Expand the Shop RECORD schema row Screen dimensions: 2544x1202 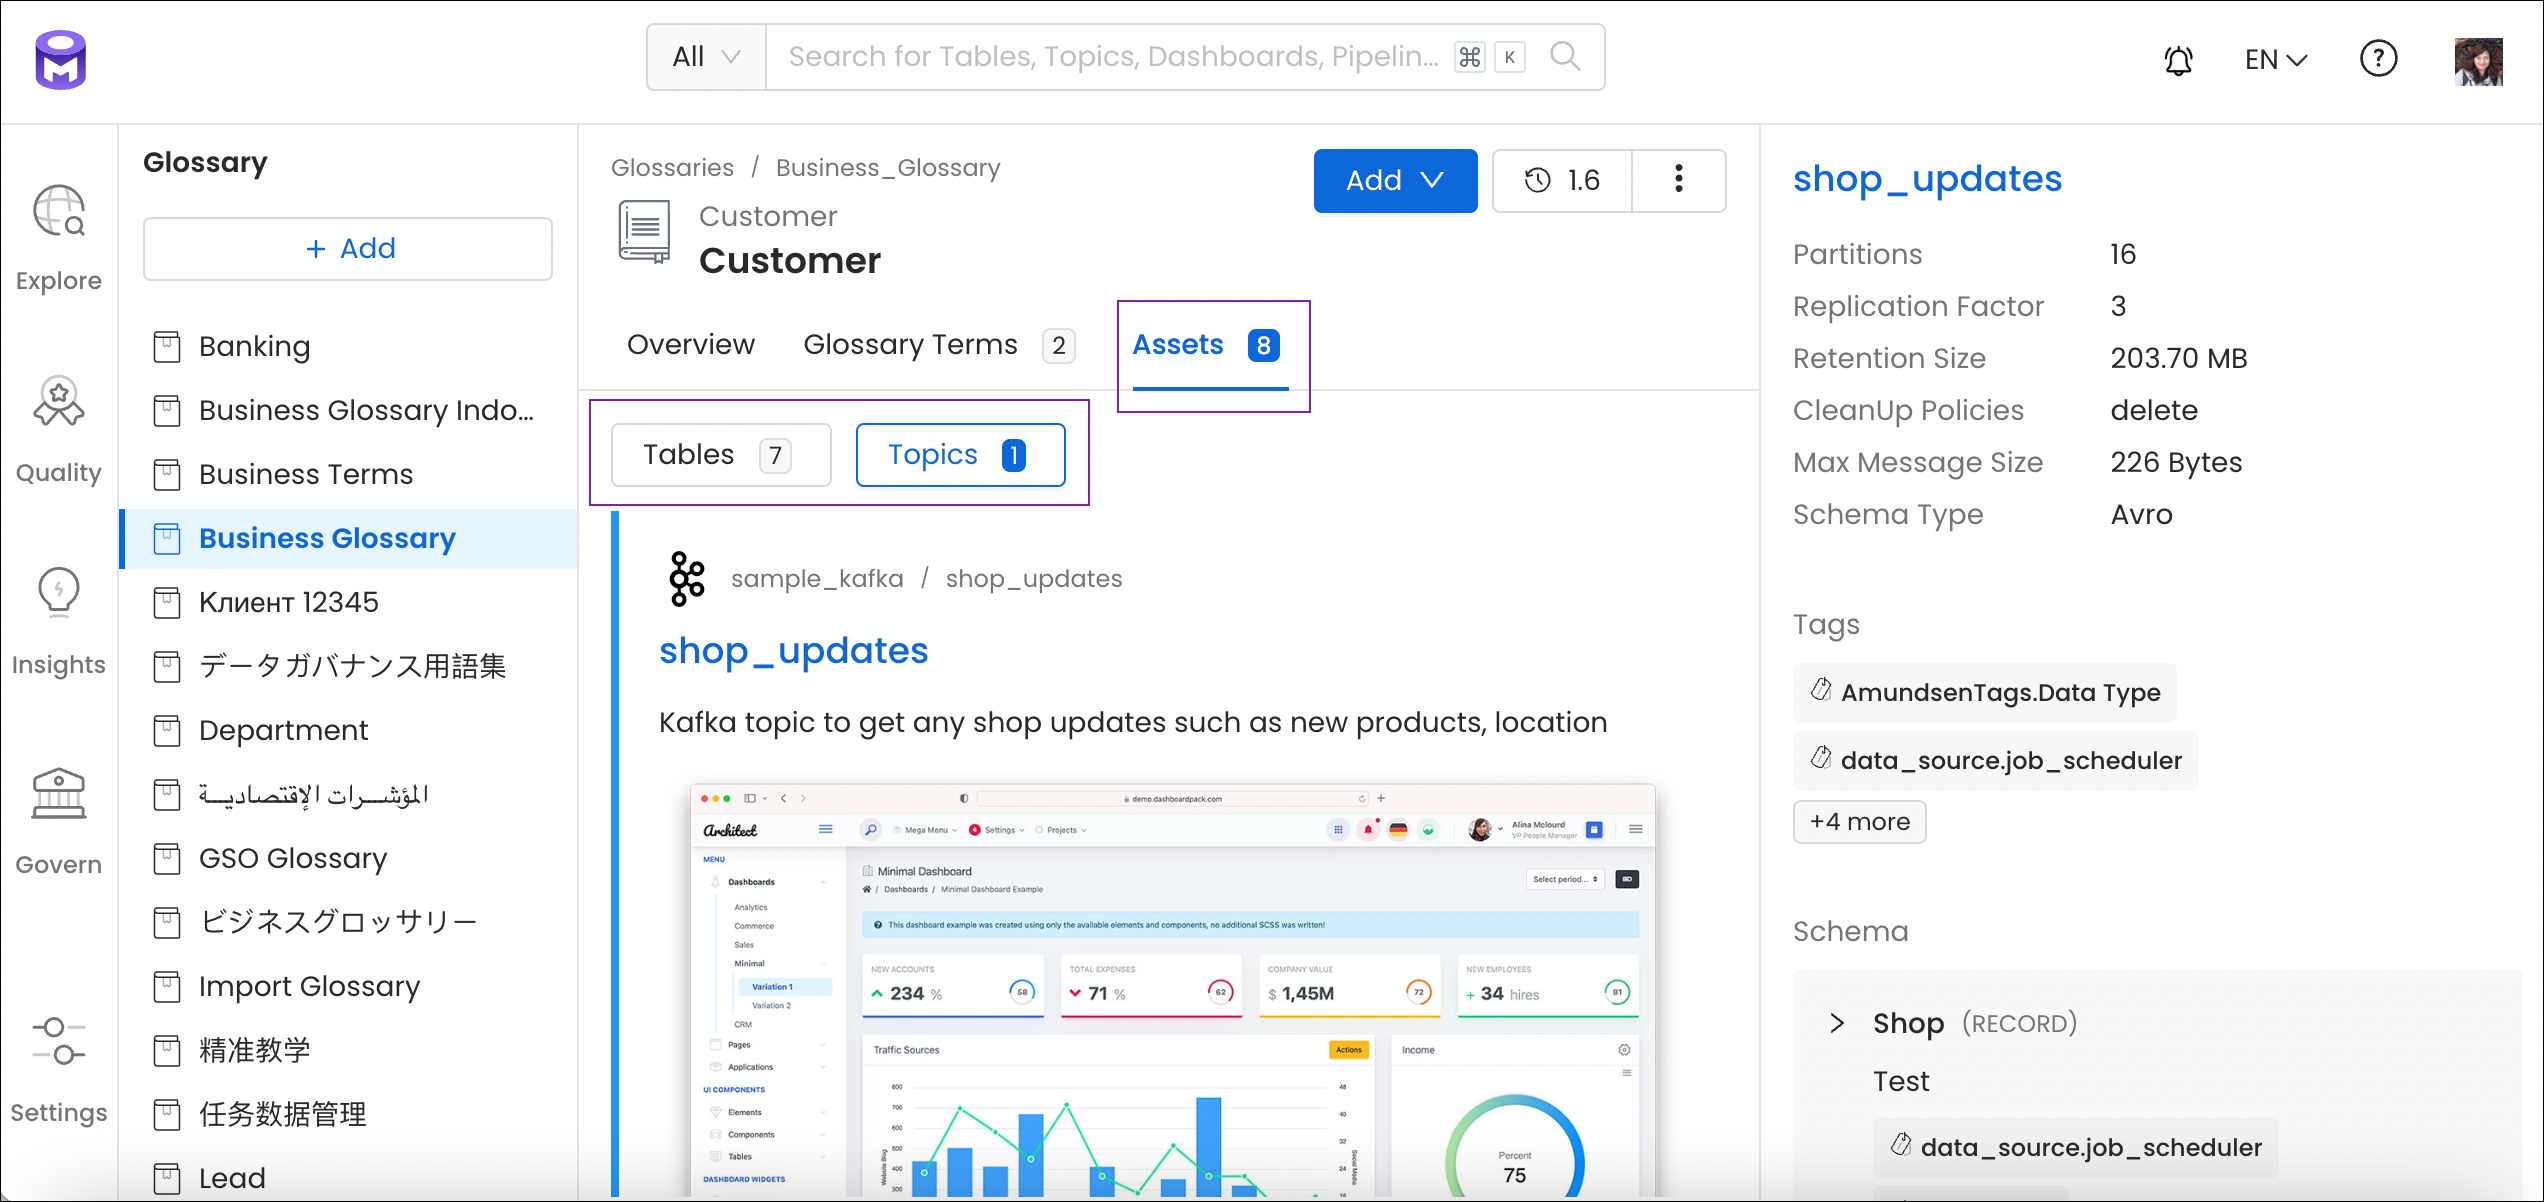1837,1023
